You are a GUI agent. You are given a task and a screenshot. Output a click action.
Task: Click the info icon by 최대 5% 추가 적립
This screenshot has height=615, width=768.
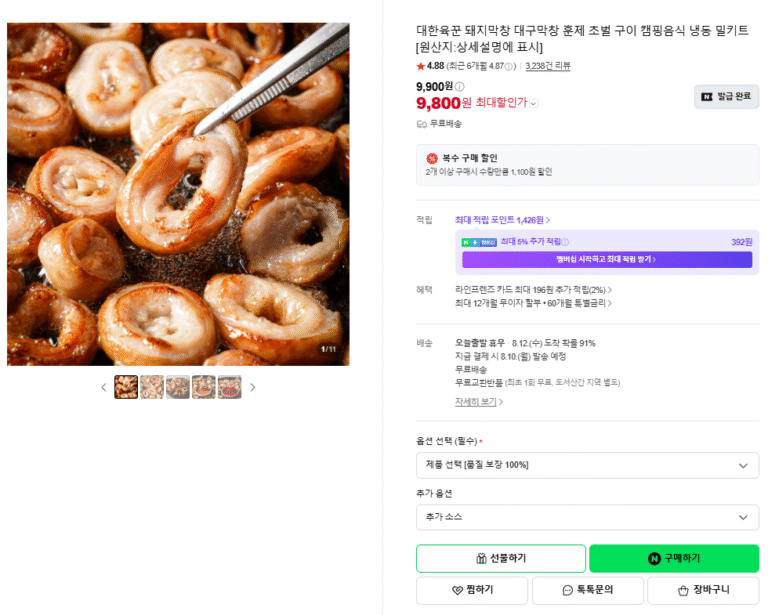565,242
